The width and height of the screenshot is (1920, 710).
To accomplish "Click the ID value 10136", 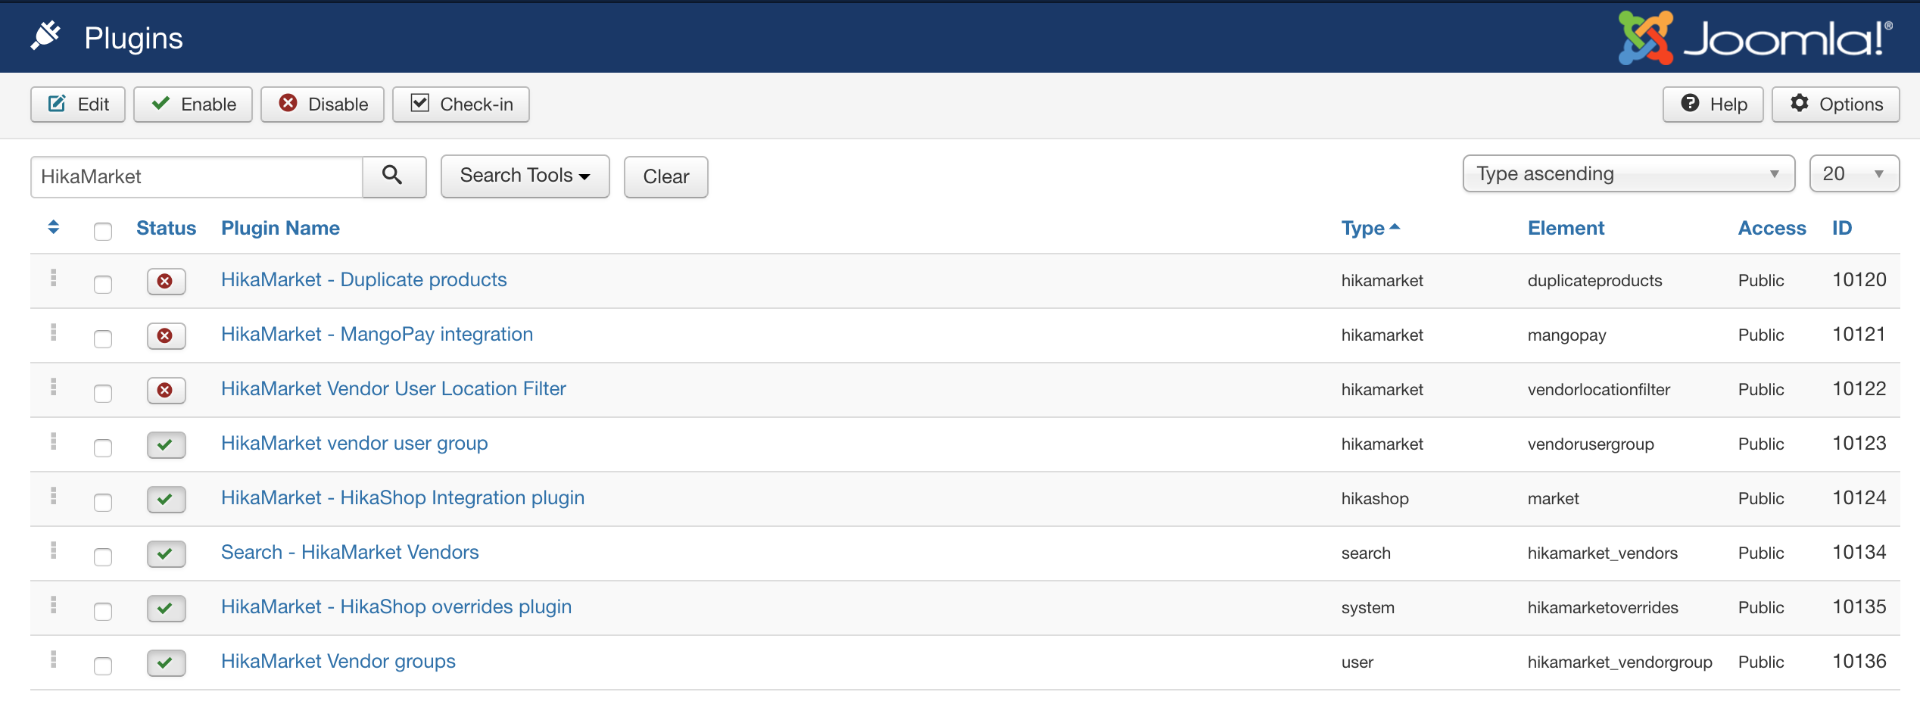I will pyautogui.click(x=1859, y=662).
